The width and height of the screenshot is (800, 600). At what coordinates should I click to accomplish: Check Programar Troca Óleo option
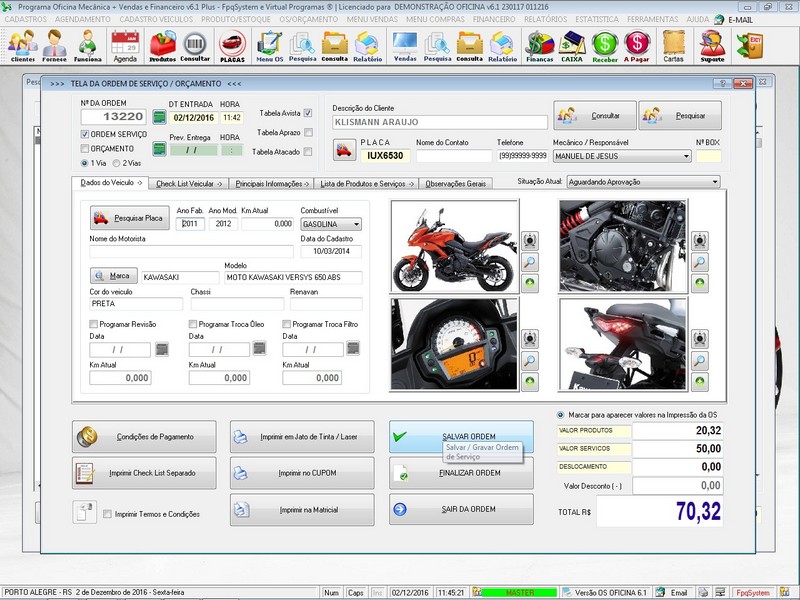[194, 324]
